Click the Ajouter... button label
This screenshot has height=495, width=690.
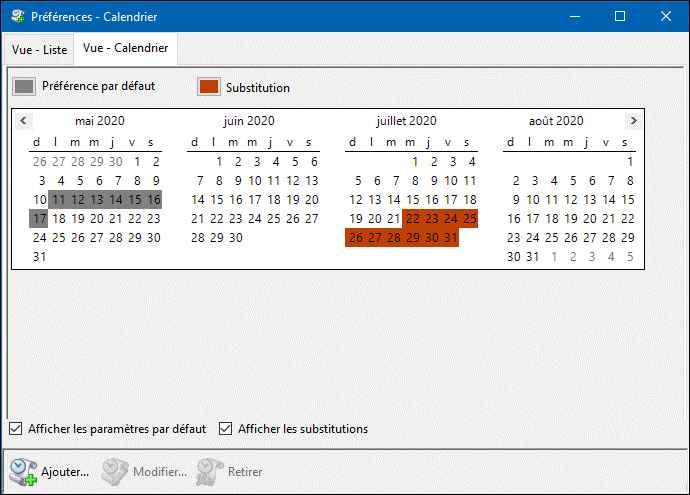click(x=65, y=472)
